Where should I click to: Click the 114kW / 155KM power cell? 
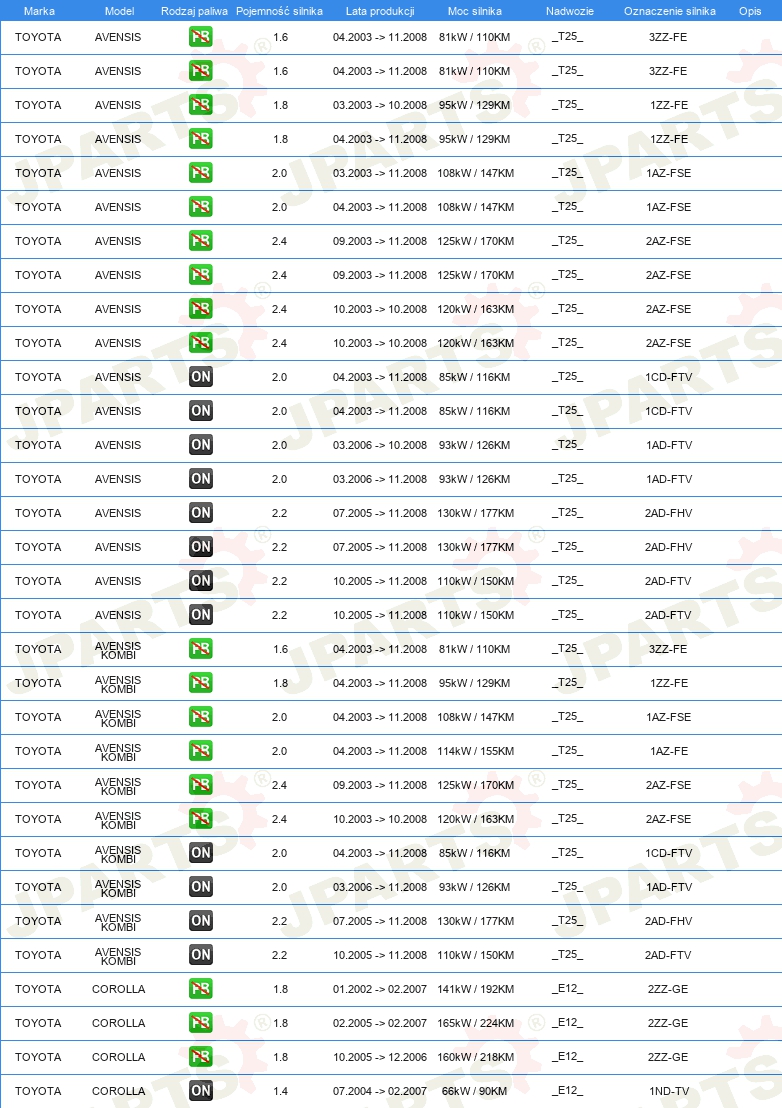point(475,751)
